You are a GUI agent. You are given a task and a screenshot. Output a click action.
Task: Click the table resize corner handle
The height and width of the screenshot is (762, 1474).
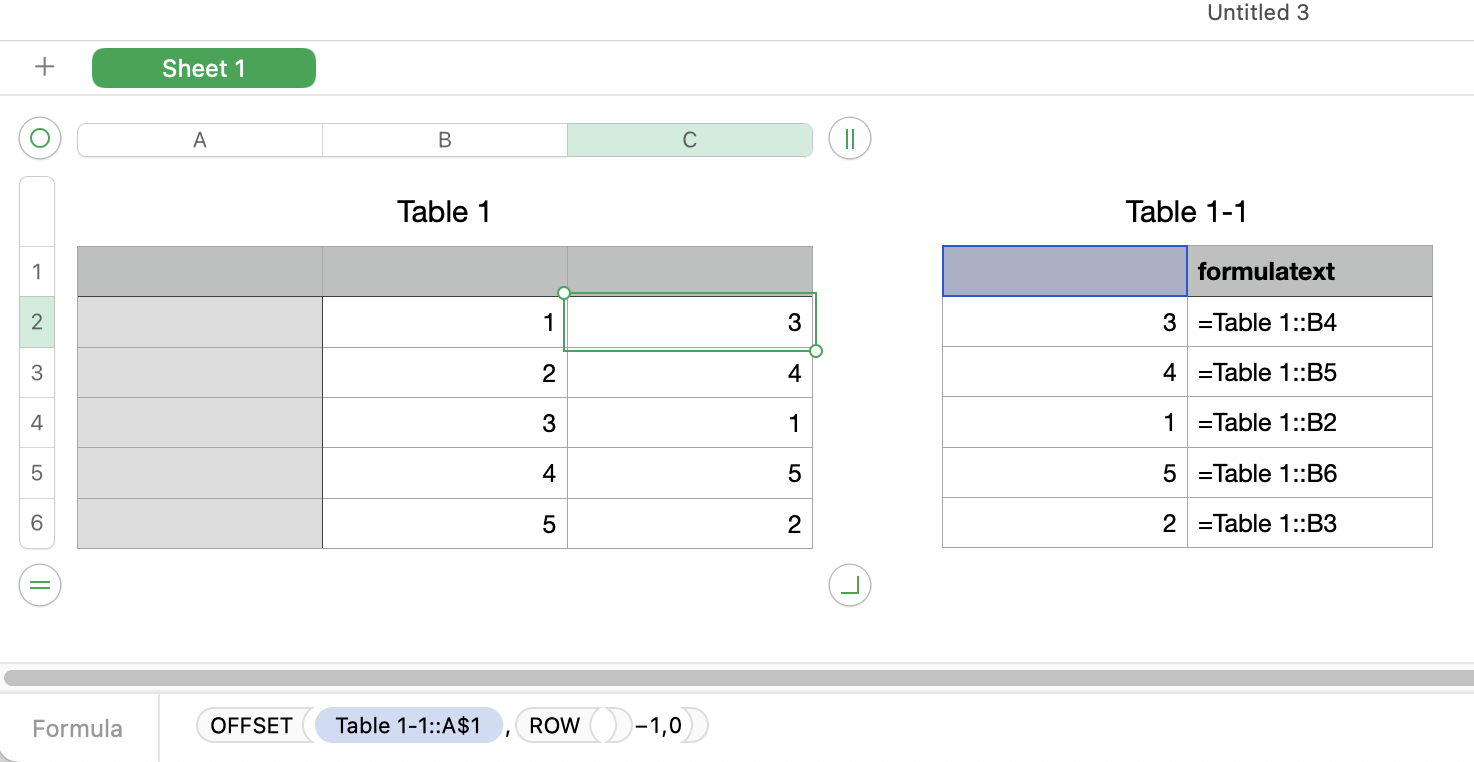pyautogui.click(x=850, y=585)
